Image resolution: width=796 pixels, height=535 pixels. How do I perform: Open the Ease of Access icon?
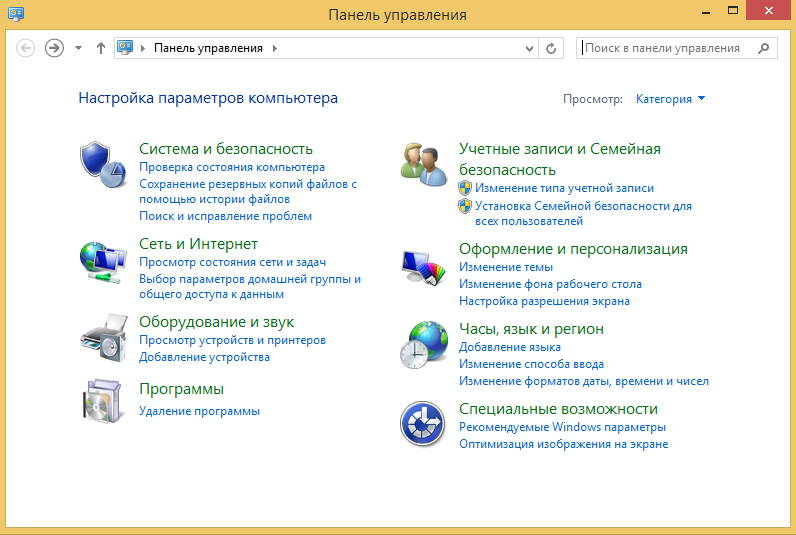pos(422,424)
